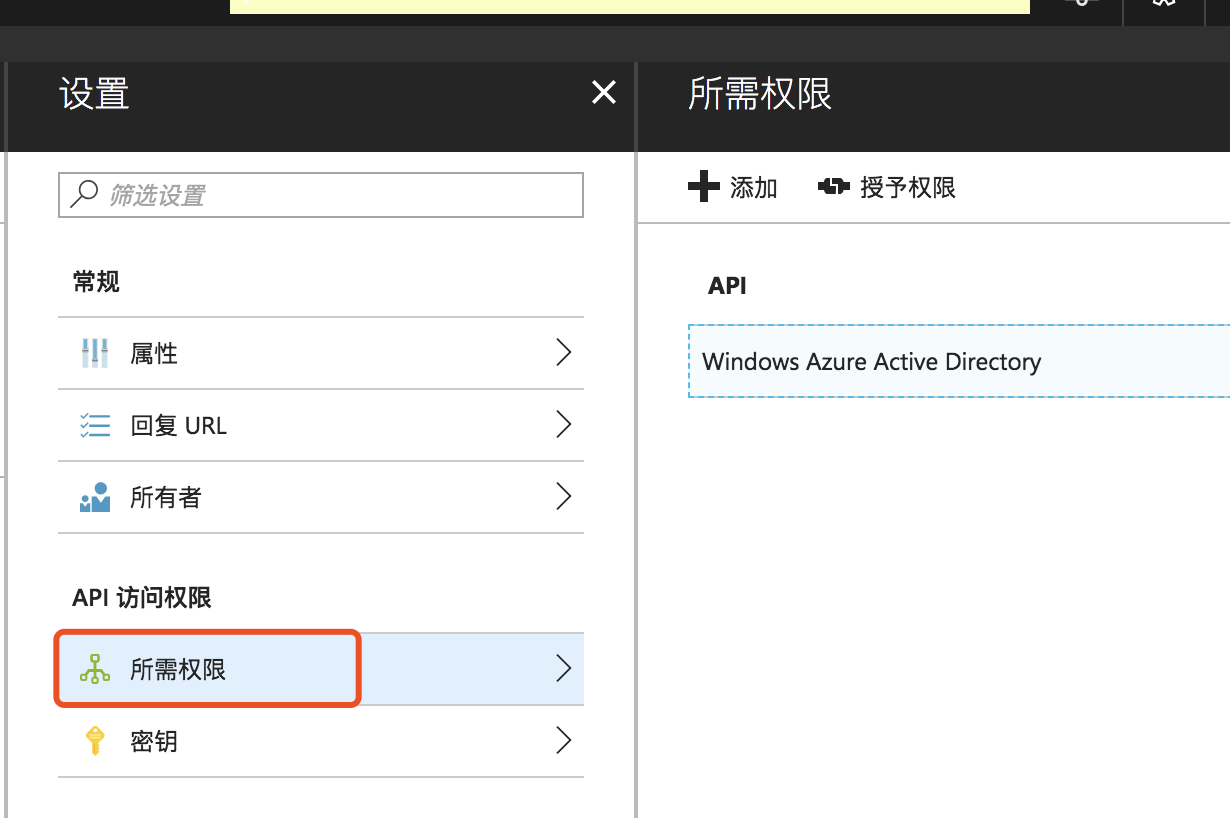This screenshot has height=818, width=1230.
Task: Open the 属性 settings
Action: [x=321, y=353]
